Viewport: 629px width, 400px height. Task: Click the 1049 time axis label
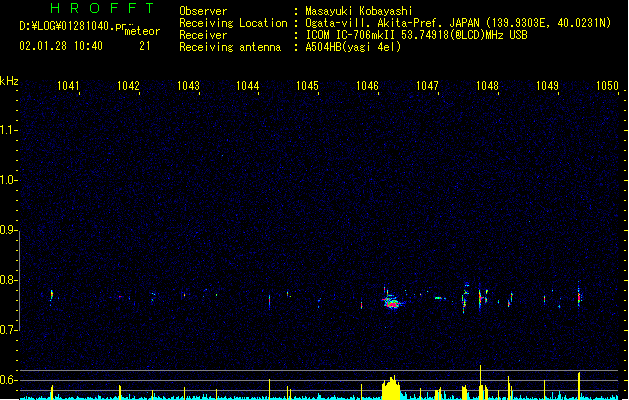547,86
